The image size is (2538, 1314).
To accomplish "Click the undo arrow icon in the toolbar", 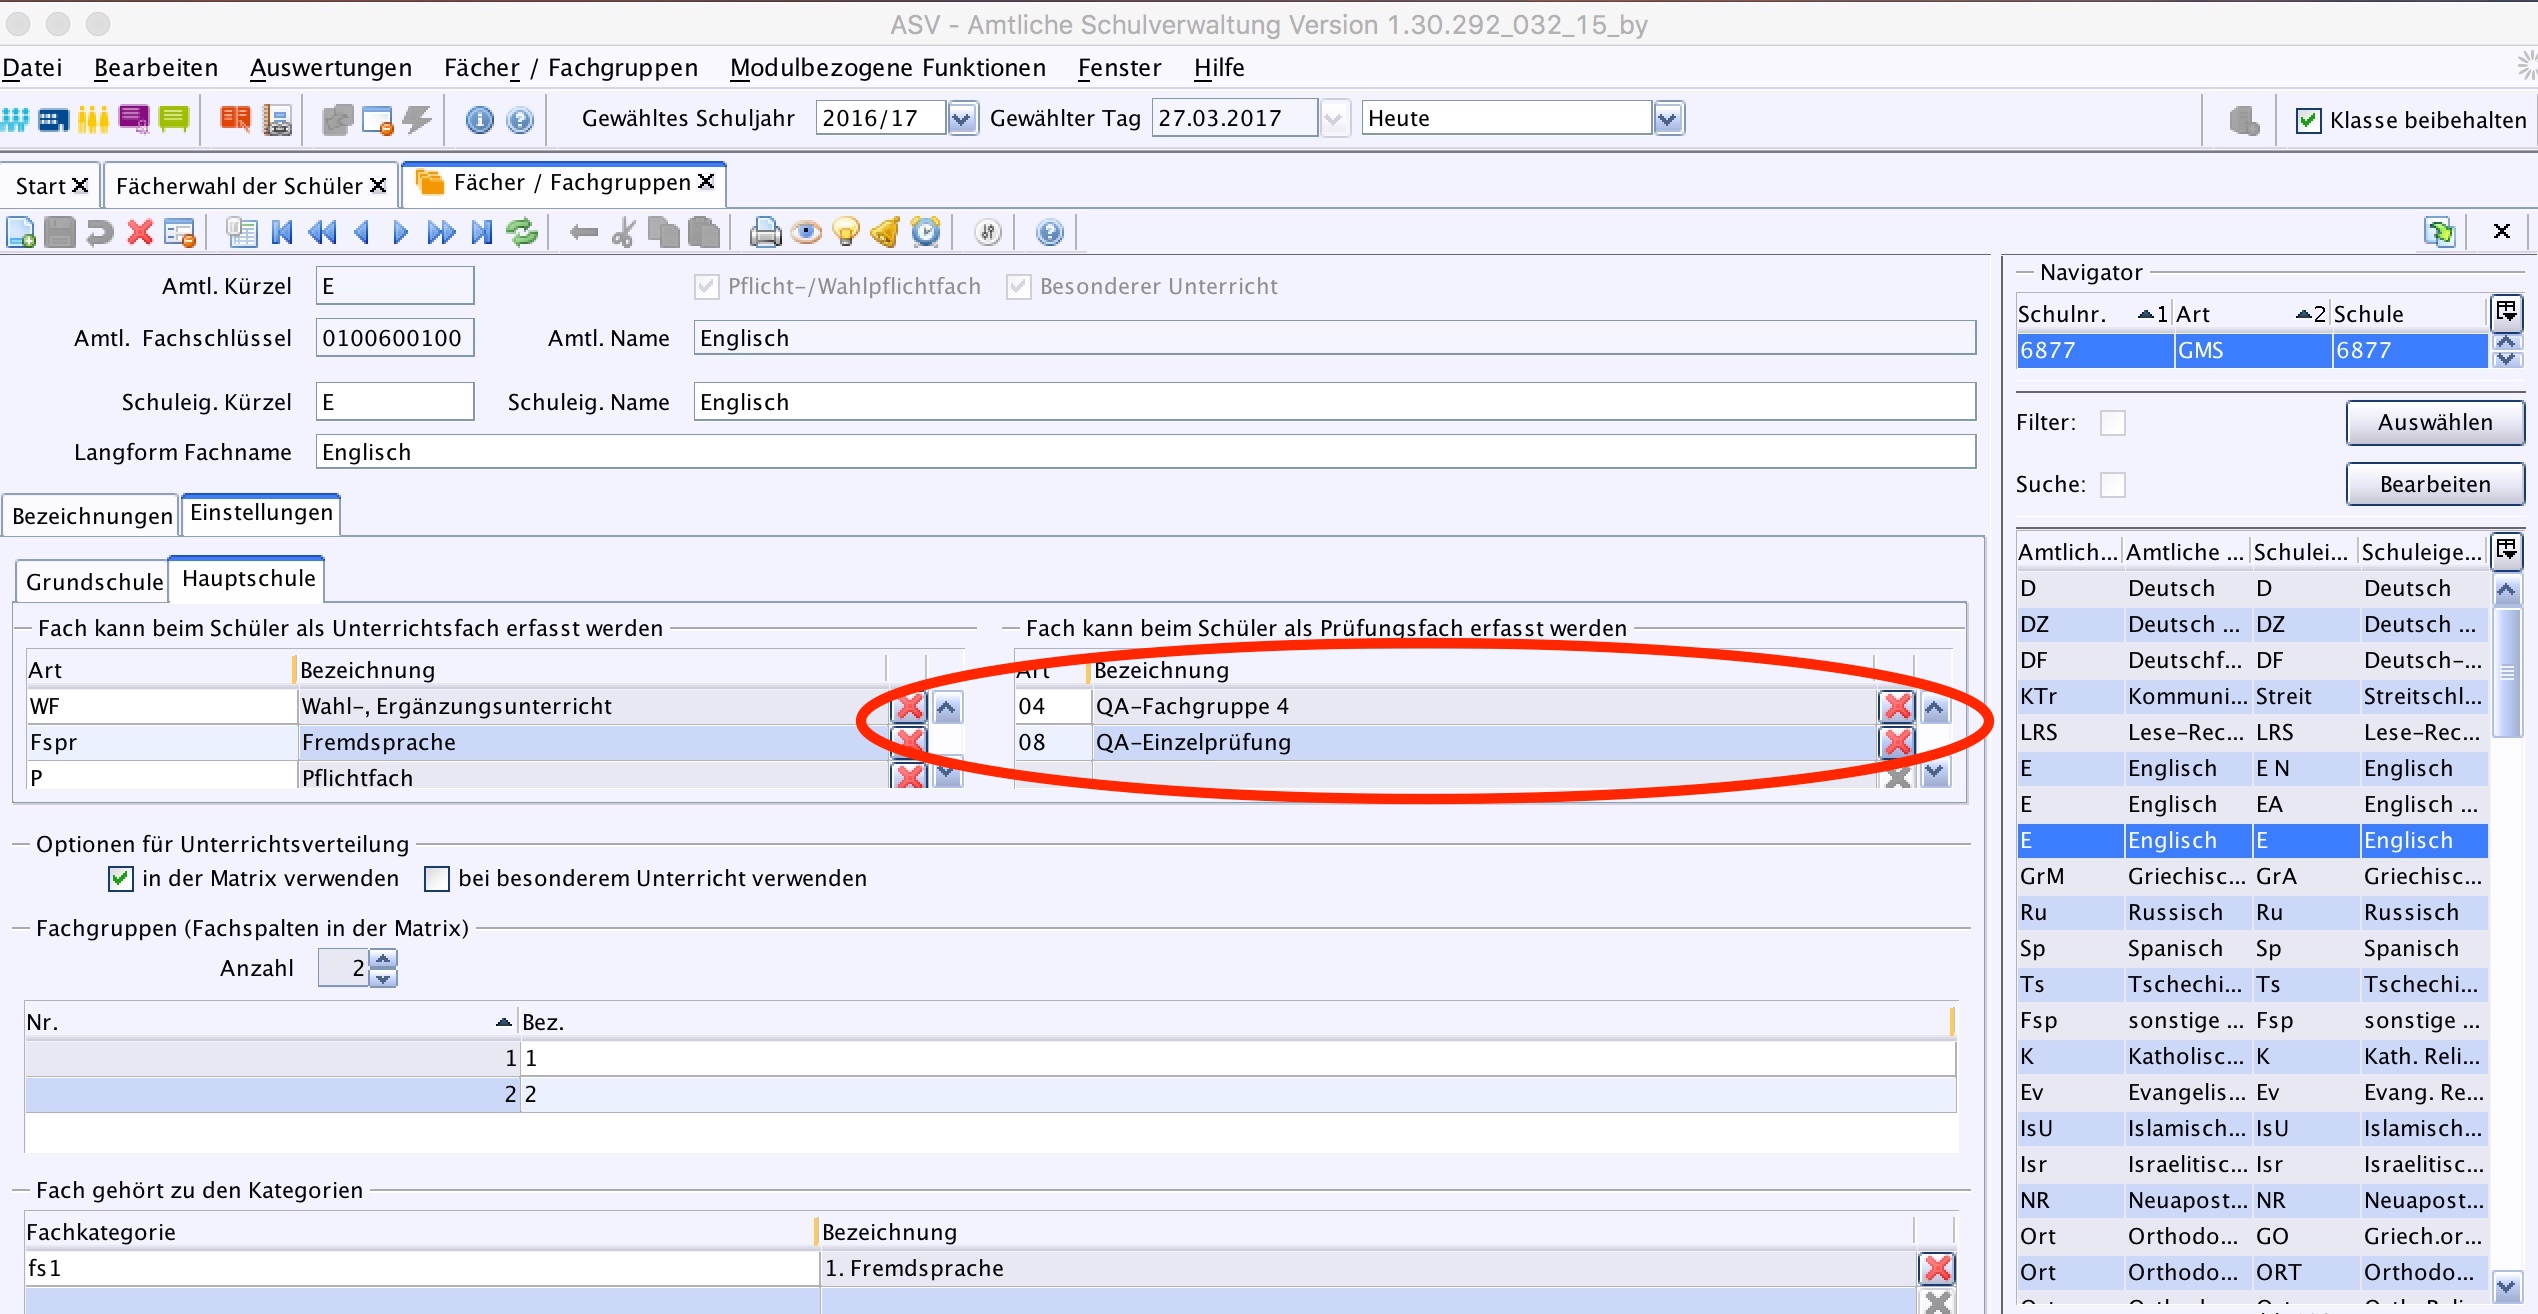I will pos(100,233).
